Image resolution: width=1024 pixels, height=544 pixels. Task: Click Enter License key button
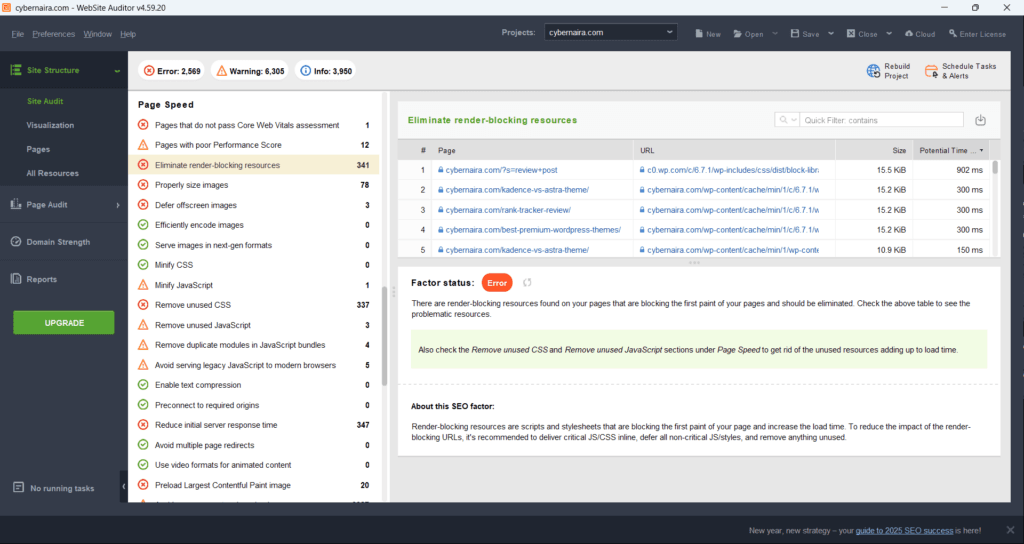pos(977,34)
